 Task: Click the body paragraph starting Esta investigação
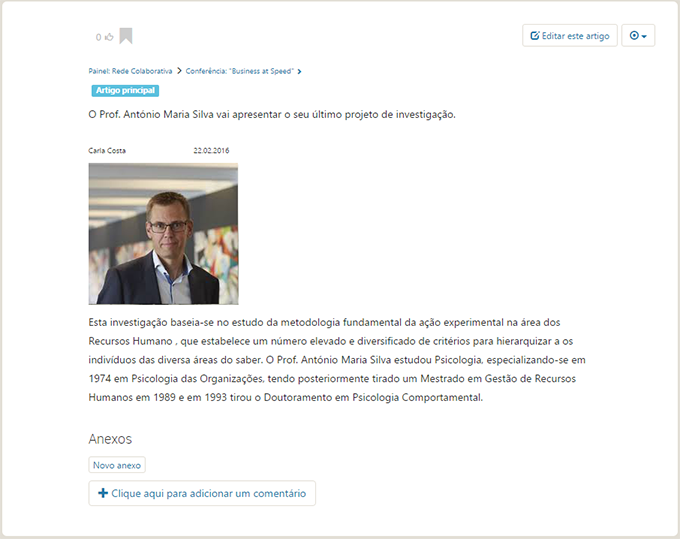(337, 360)
